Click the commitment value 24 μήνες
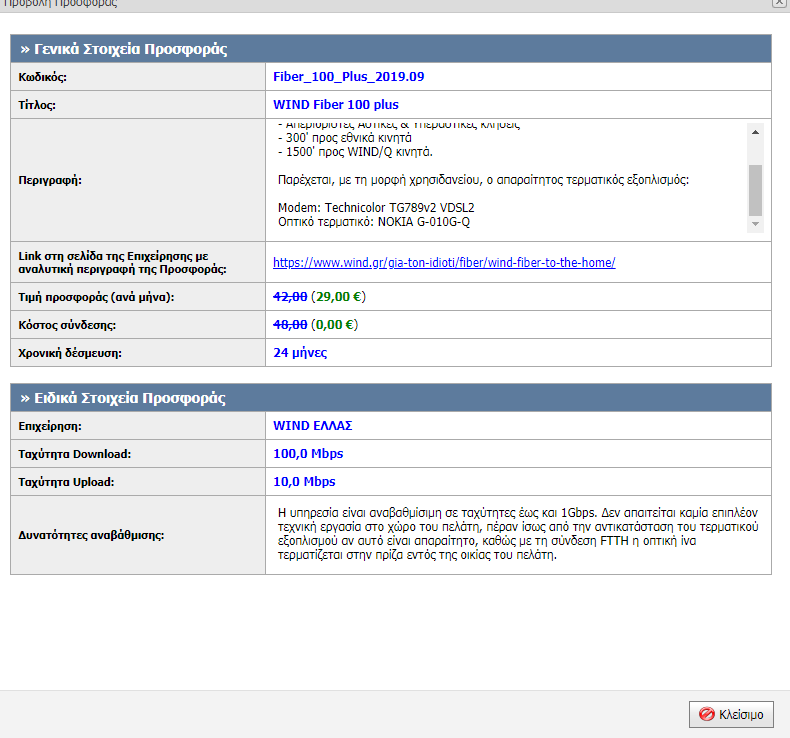The image size is (790, 738). pos(300,353)
